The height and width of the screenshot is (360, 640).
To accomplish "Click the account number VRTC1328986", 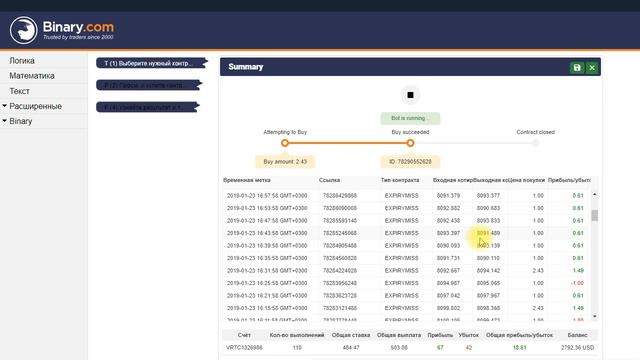I will point(244,348).
